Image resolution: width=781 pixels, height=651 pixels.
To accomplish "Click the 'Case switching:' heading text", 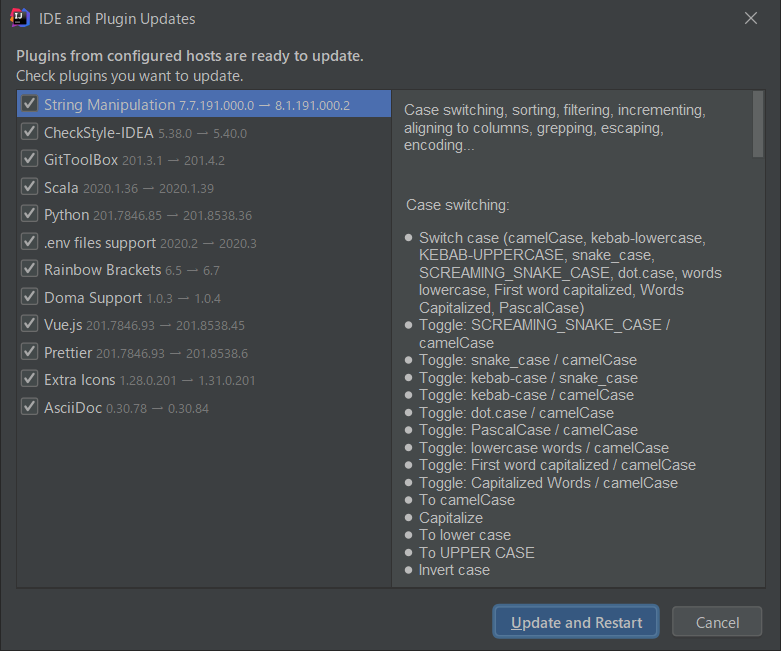I will click(x=458, y=205).
